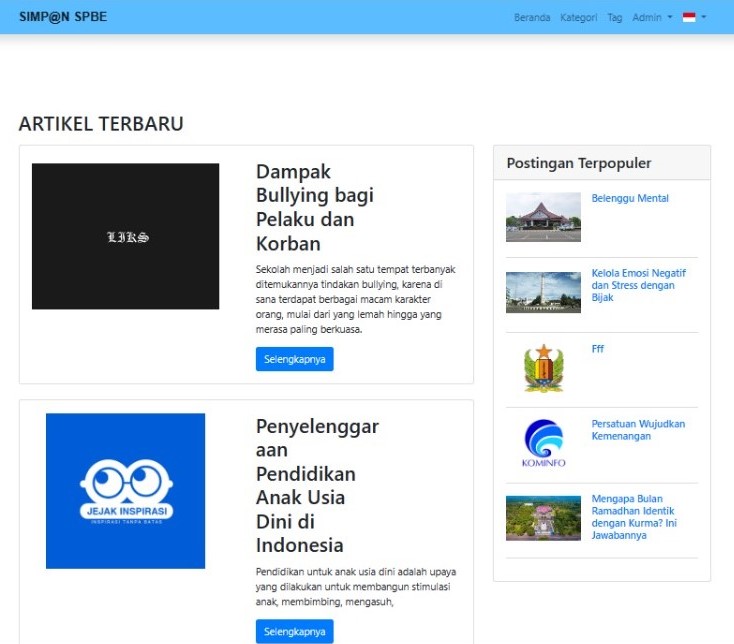
Task: Click the monument thumbnail for Kelola Emosi
Action: (x=543, y=292)
